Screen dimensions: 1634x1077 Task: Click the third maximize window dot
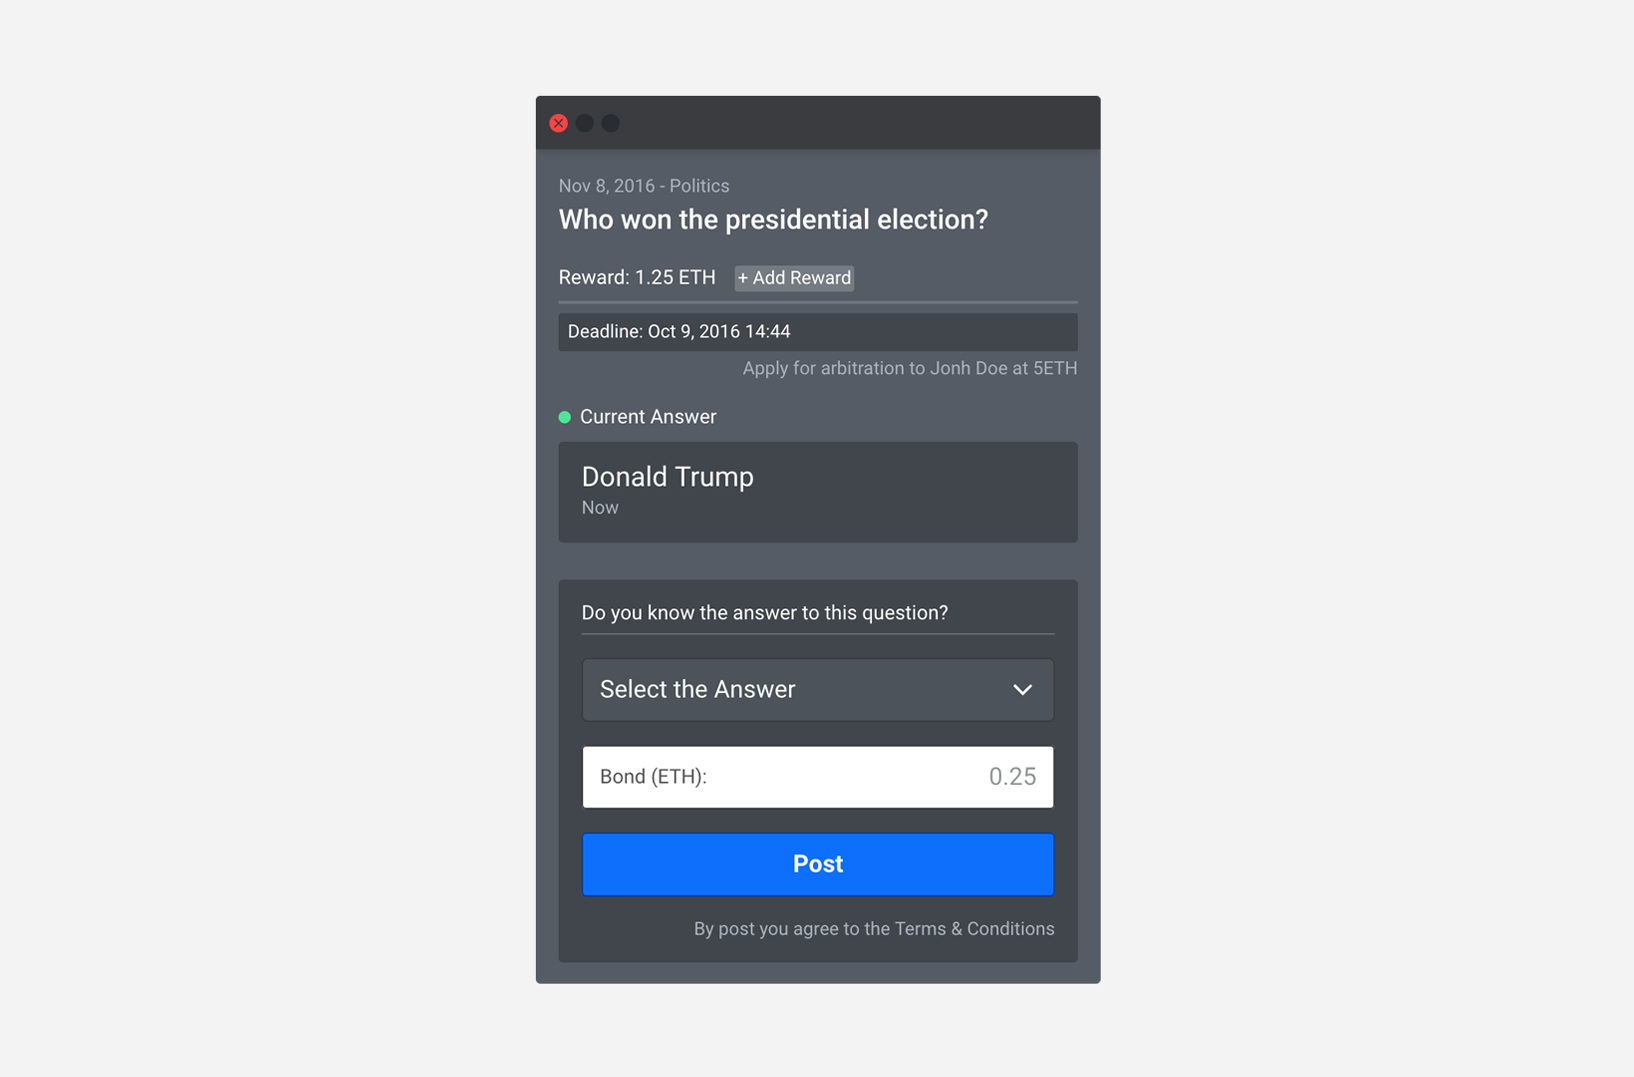[610, 123]
